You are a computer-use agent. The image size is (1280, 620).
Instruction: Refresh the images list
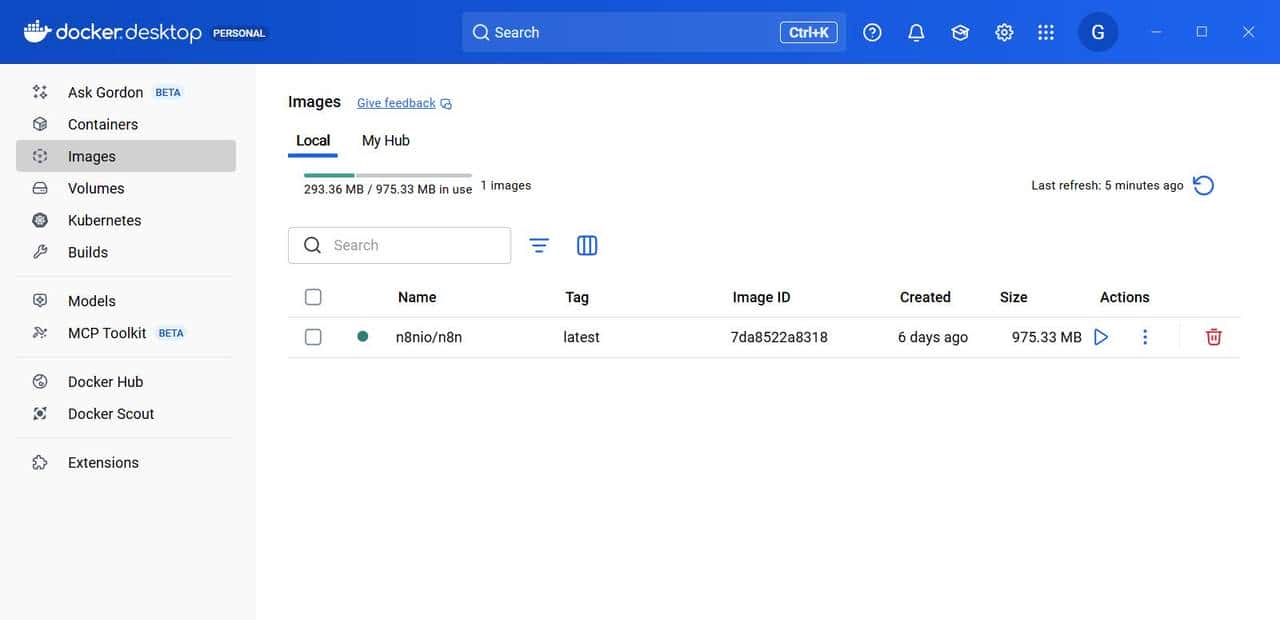pyautogui.click(x=1204, y=185)
